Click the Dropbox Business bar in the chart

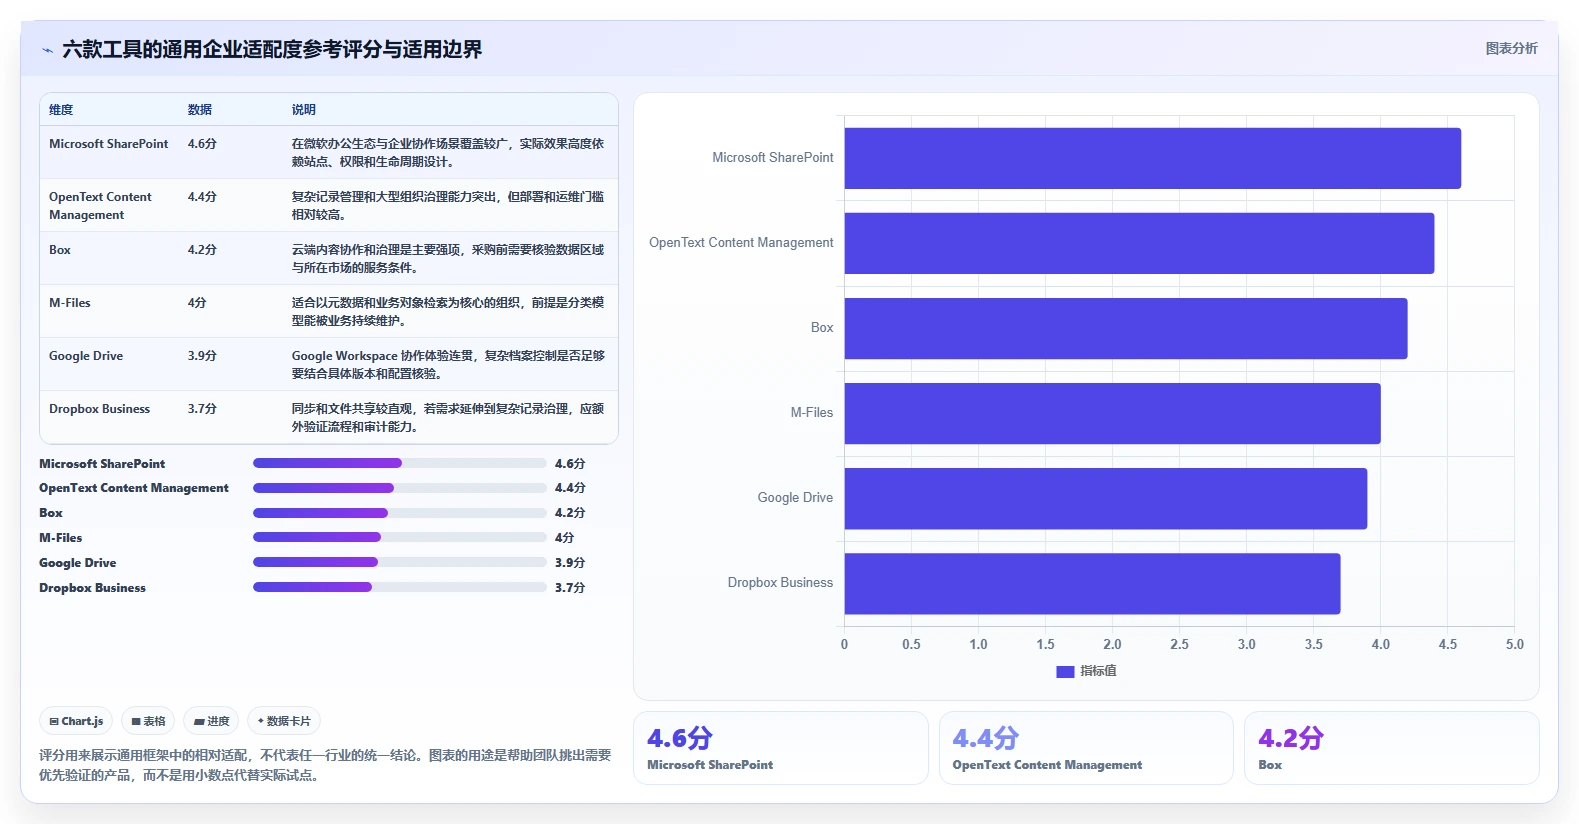click(x=1092, y=583)
